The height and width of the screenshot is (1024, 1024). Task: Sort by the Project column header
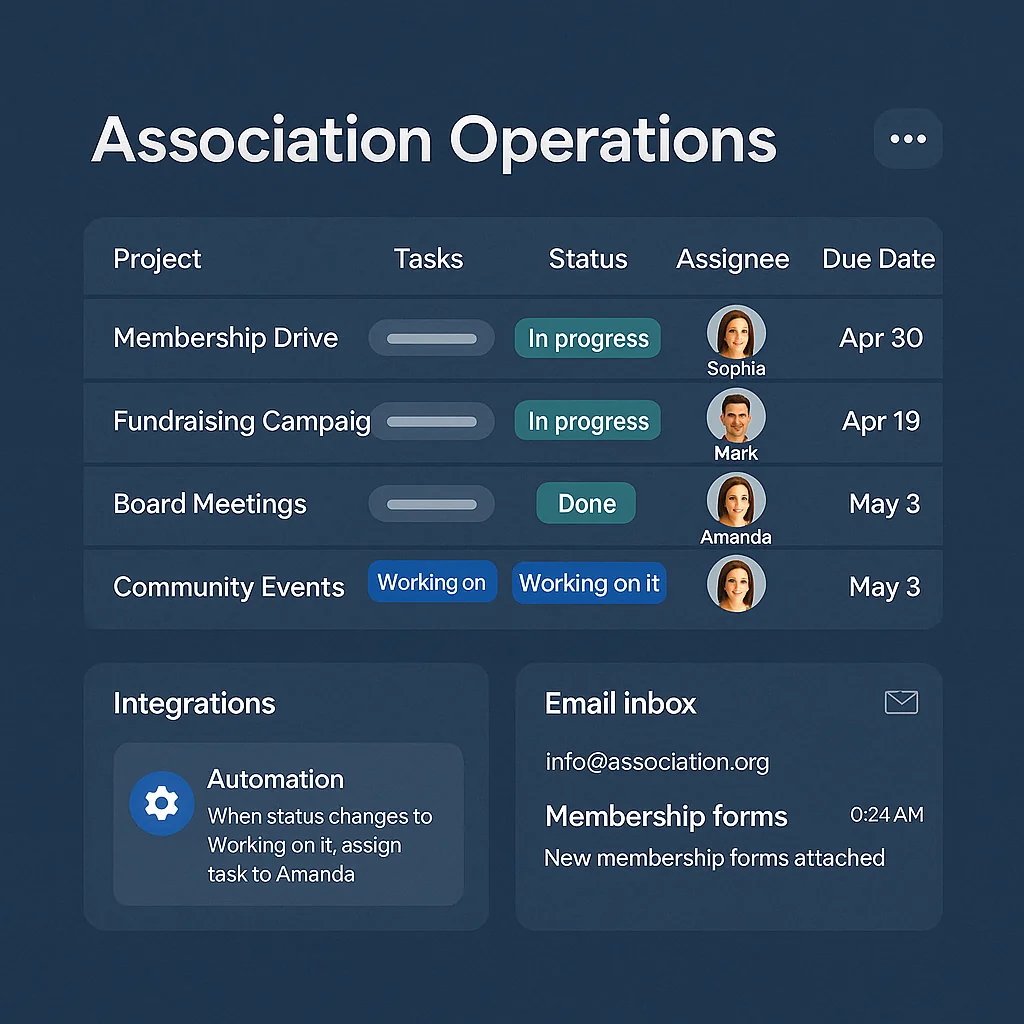pyautogui.click(x=157, y=259)
